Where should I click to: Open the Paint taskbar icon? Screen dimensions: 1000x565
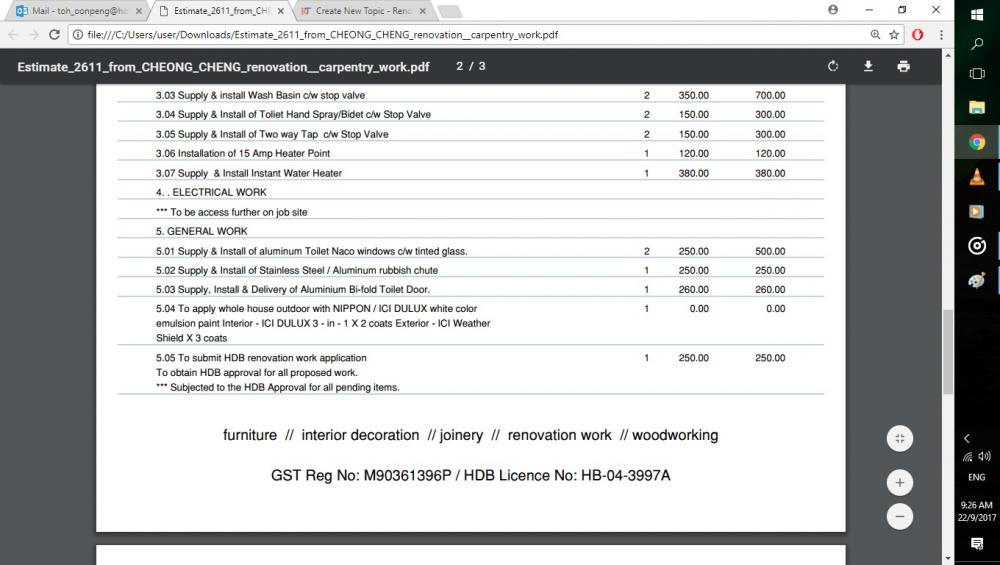[x=977, y=280]
